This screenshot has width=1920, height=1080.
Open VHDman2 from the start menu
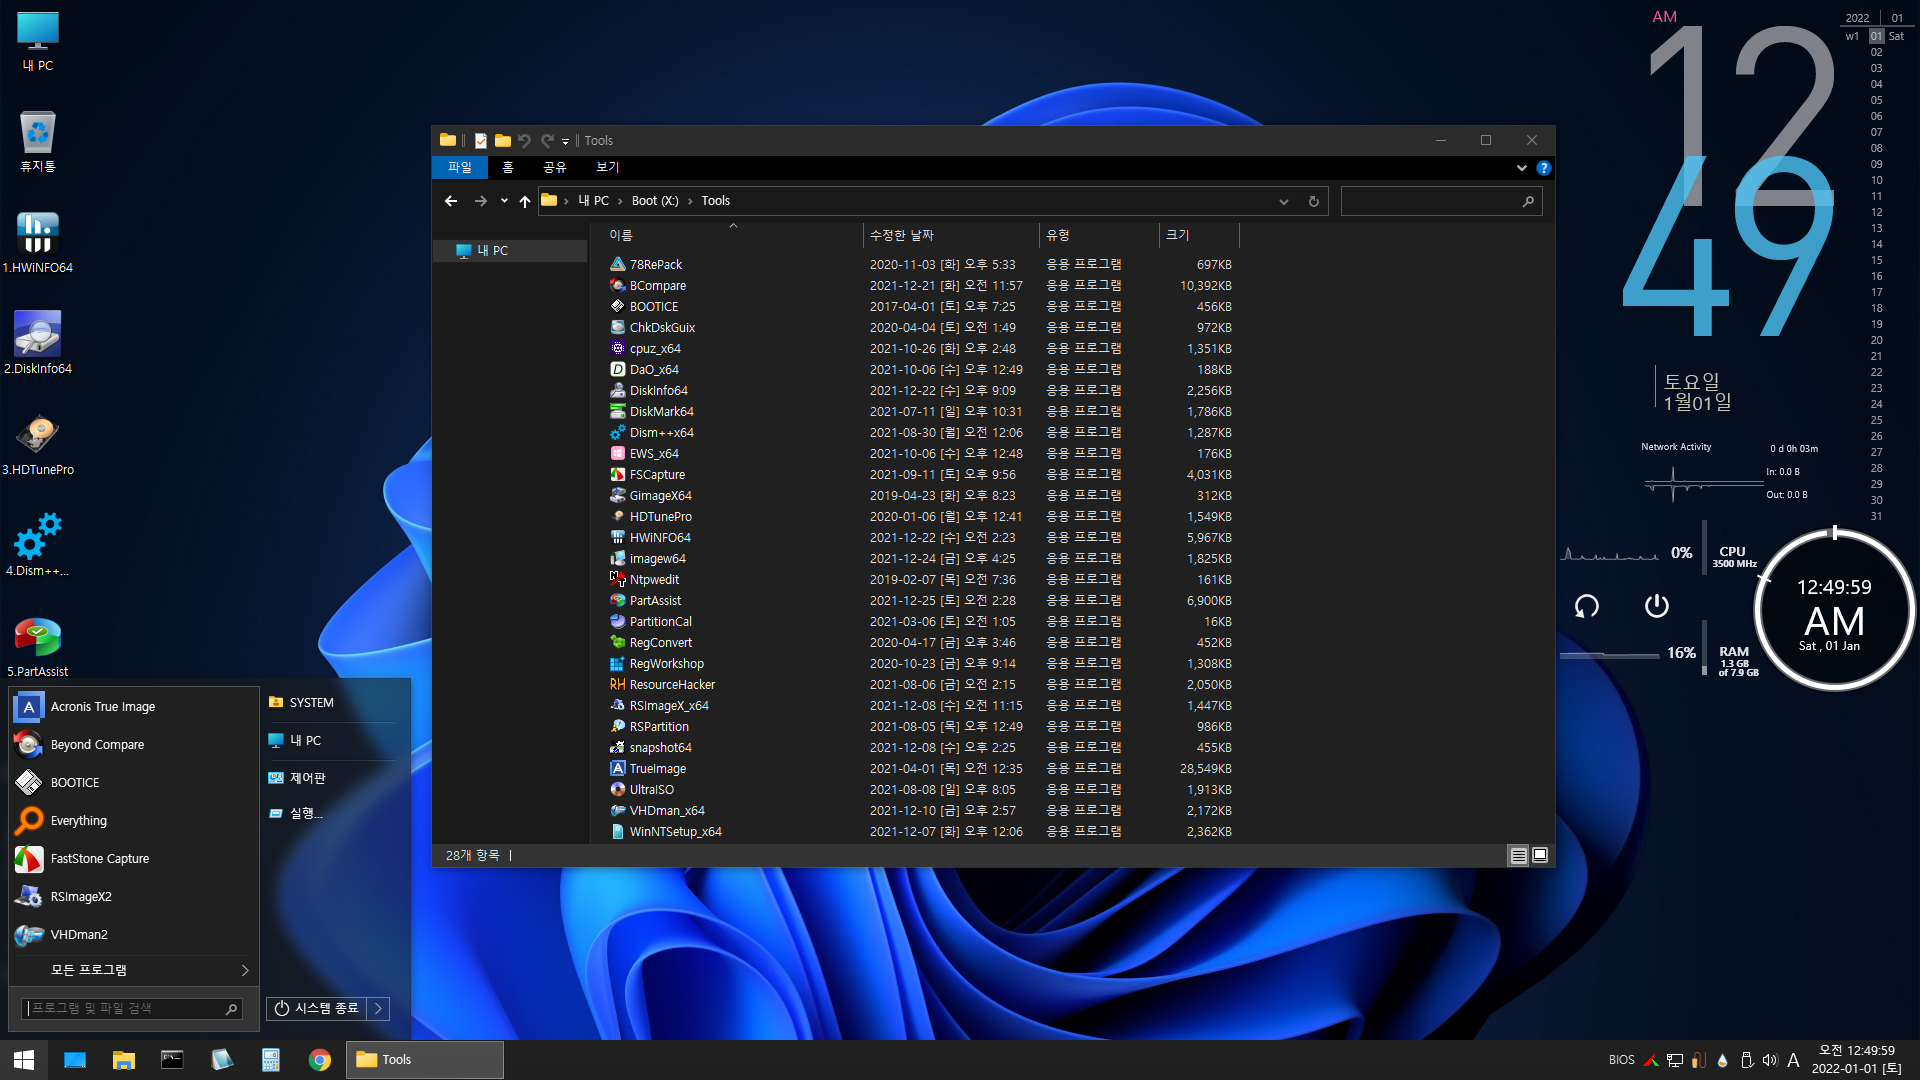click(x=134, y=935)
